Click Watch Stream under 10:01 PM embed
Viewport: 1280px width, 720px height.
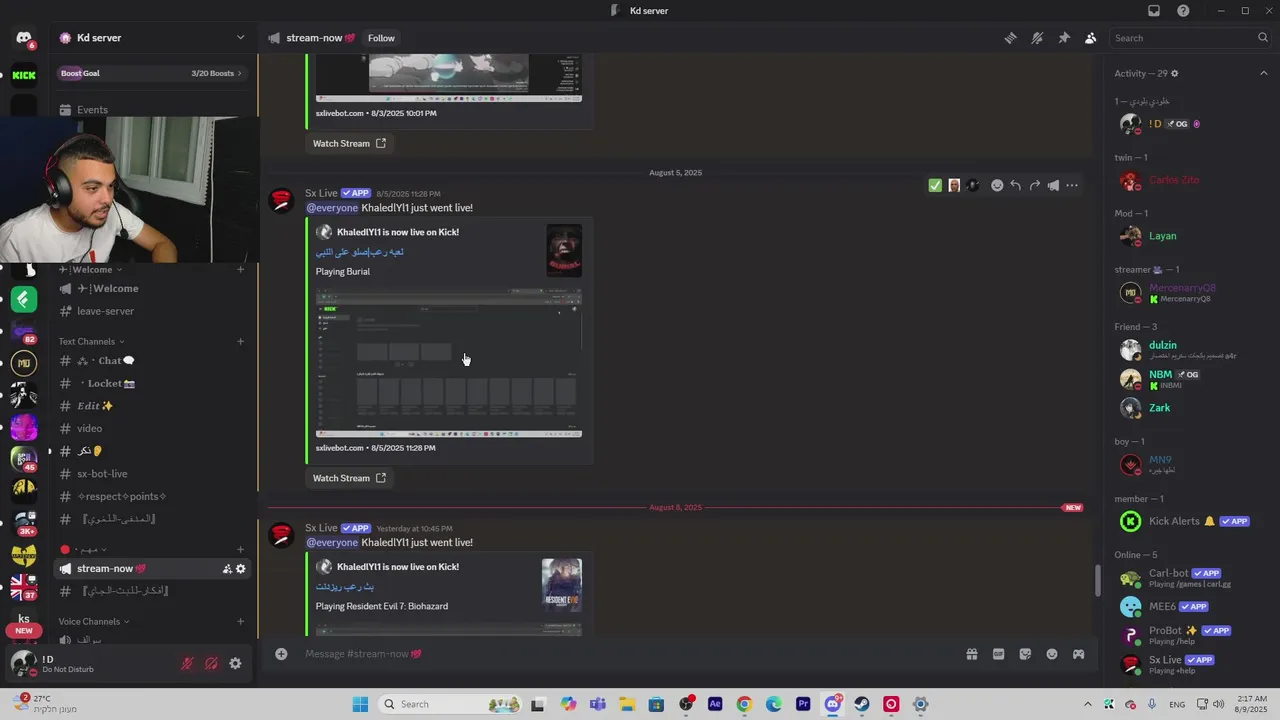(349, 143)
